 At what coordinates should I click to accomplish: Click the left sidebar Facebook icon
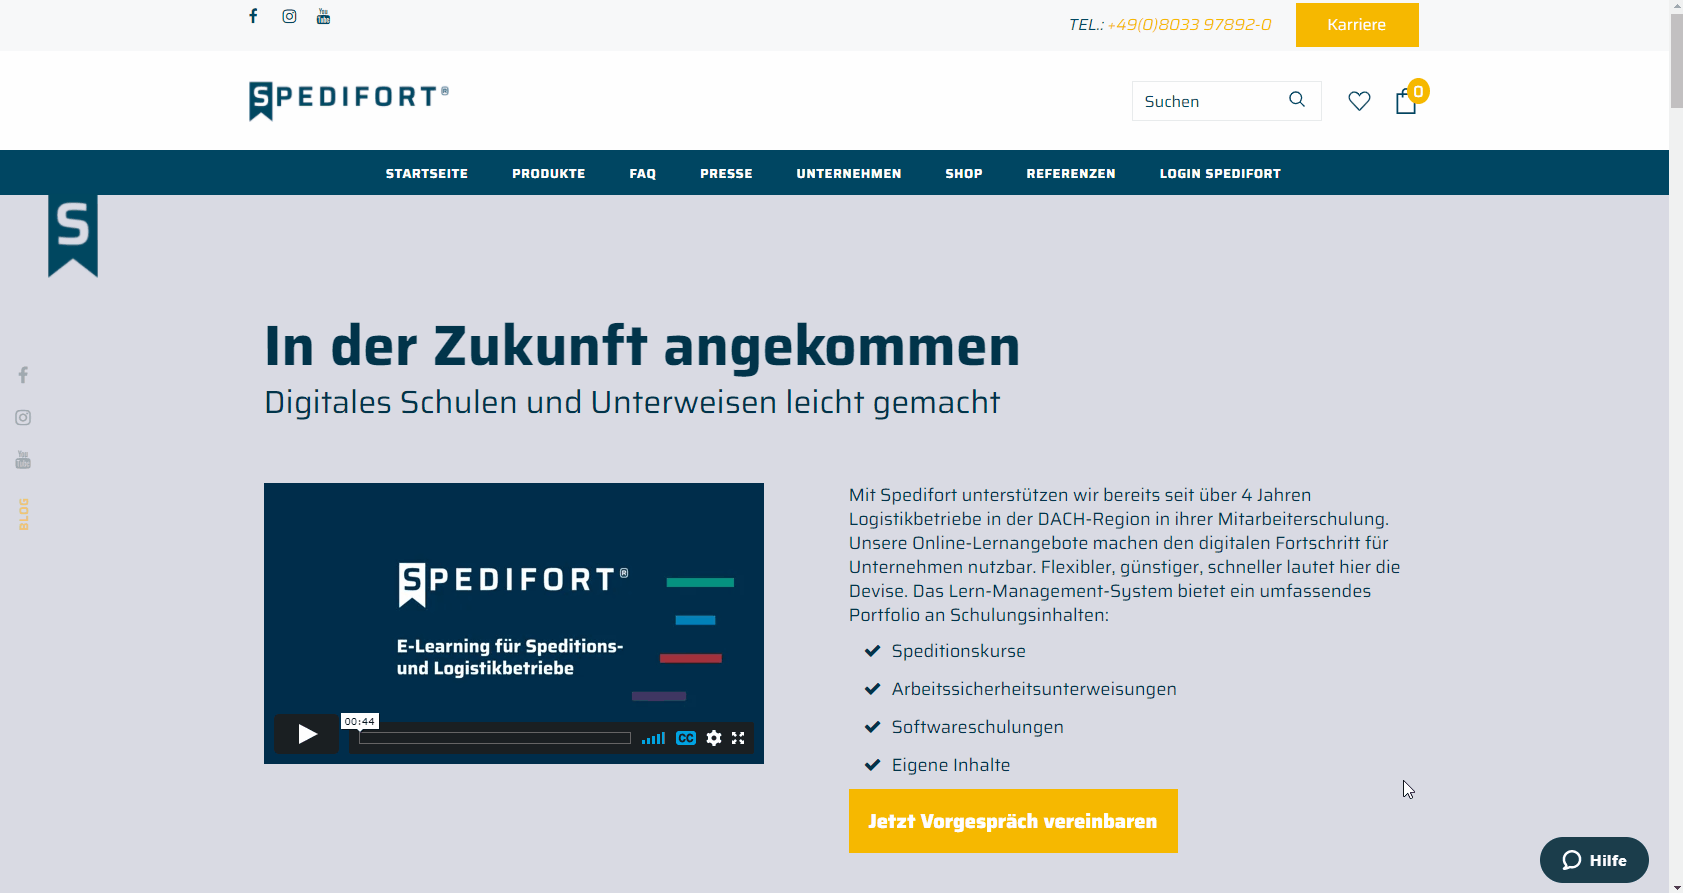(23, 375)
